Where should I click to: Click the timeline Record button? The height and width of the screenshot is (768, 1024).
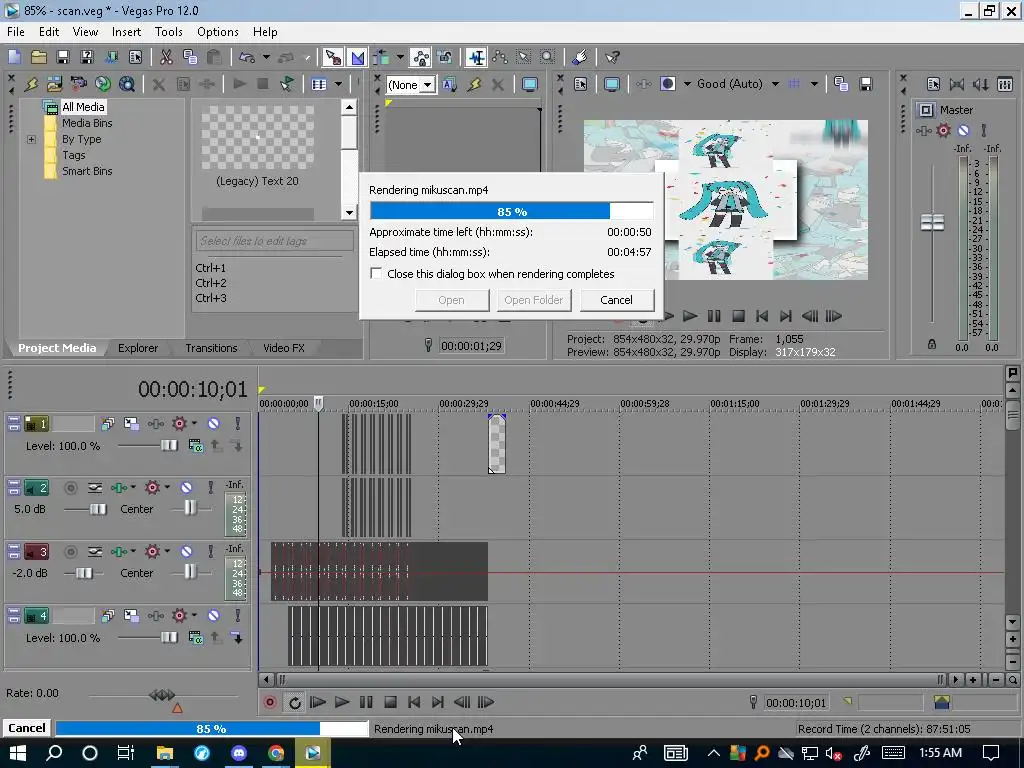pyautogui.click(x=270, y=703)
